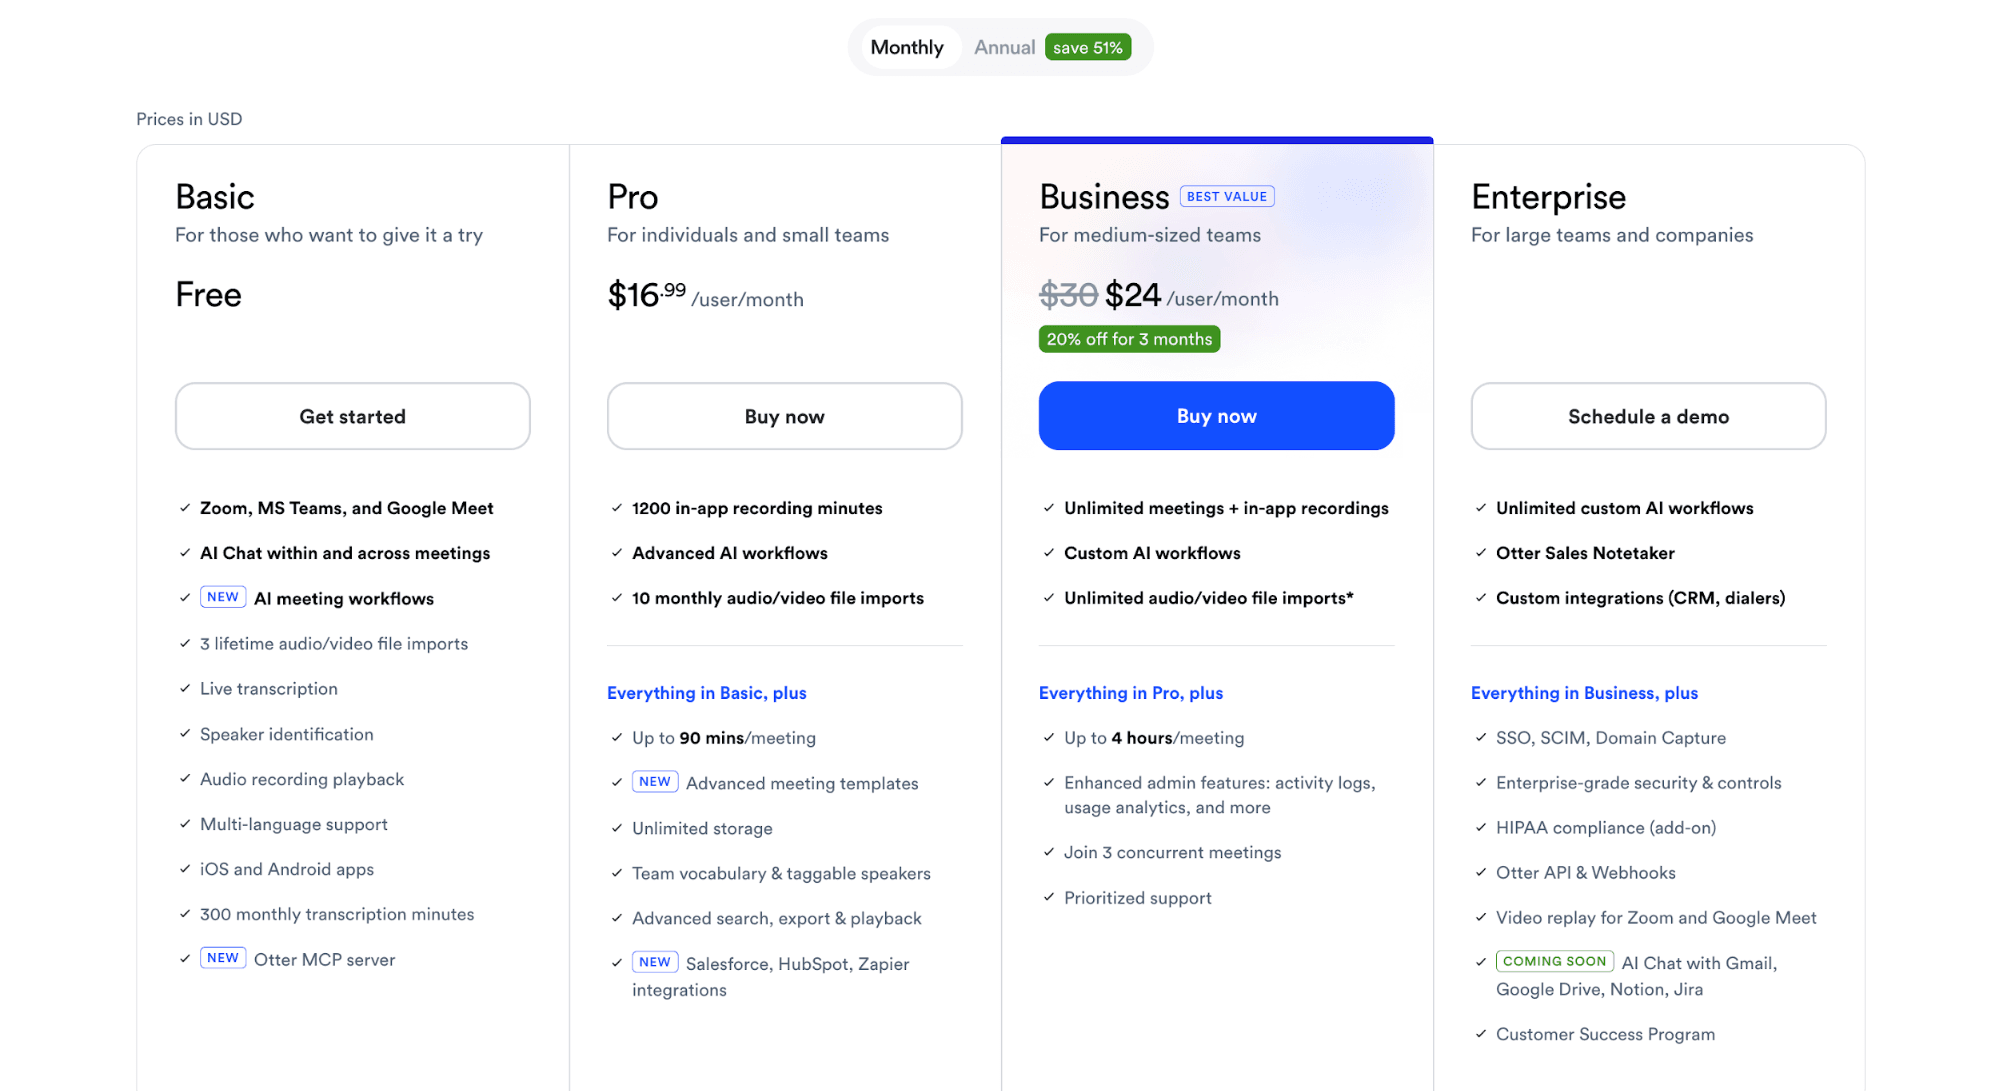
Task: Switch to Annual billing
Action: click(1004, 47)
